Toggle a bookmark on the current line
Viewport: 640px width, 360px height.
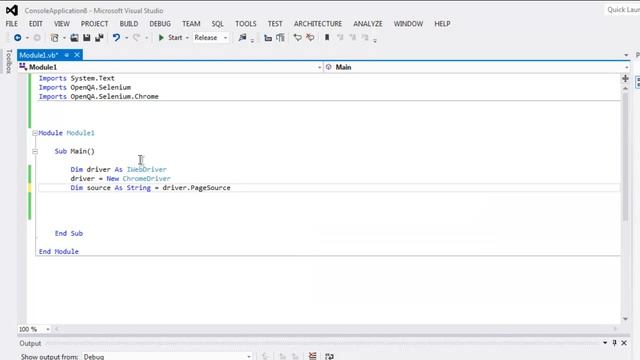point(327,38)
